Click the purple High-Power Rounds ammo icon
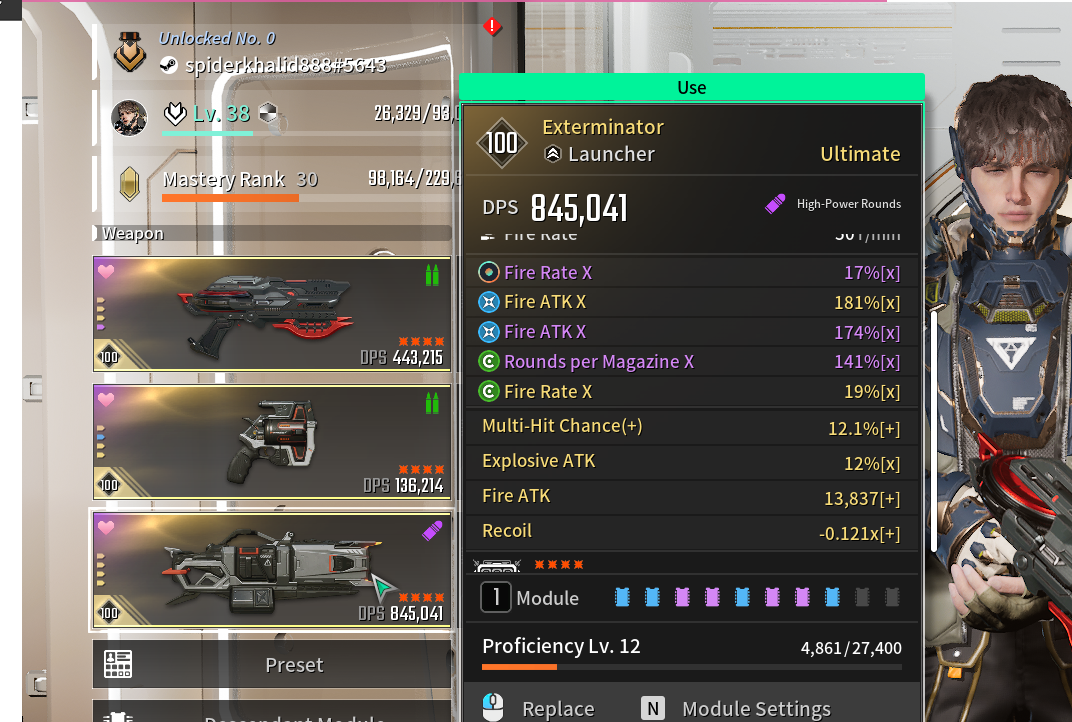This screenshot has height=722, width=1072. click(x=775, y=204)
